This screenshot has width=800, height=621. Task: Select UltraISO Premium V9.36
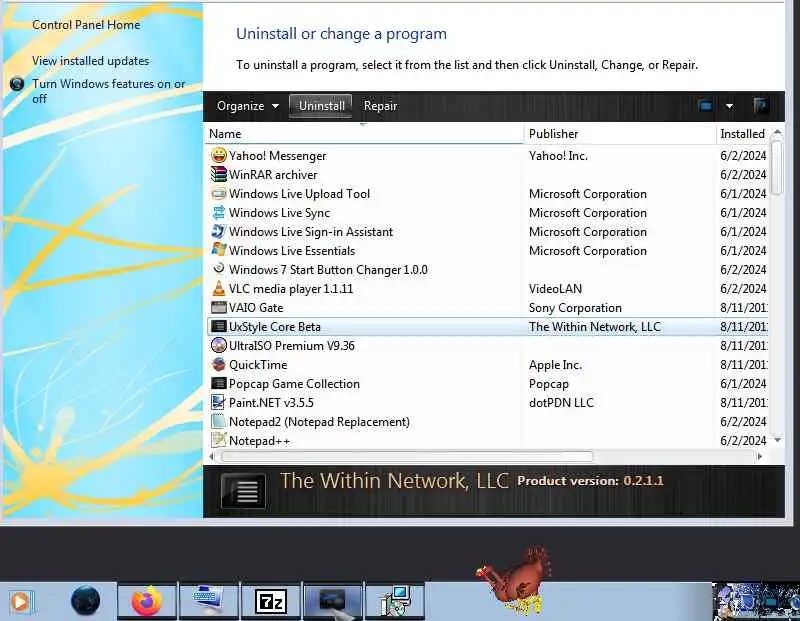[x=488, y=345]
